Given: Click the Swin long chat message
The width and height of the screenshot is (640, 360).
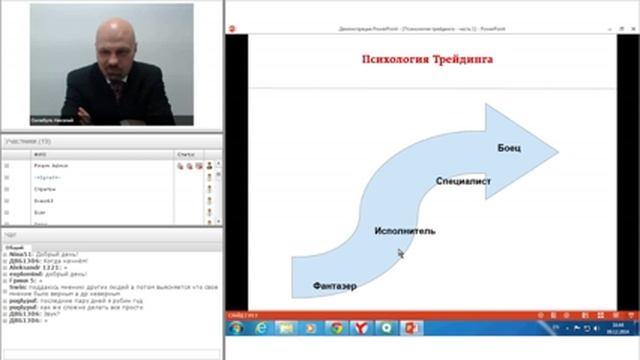Looking at the screenshot, I should [113, 291].
